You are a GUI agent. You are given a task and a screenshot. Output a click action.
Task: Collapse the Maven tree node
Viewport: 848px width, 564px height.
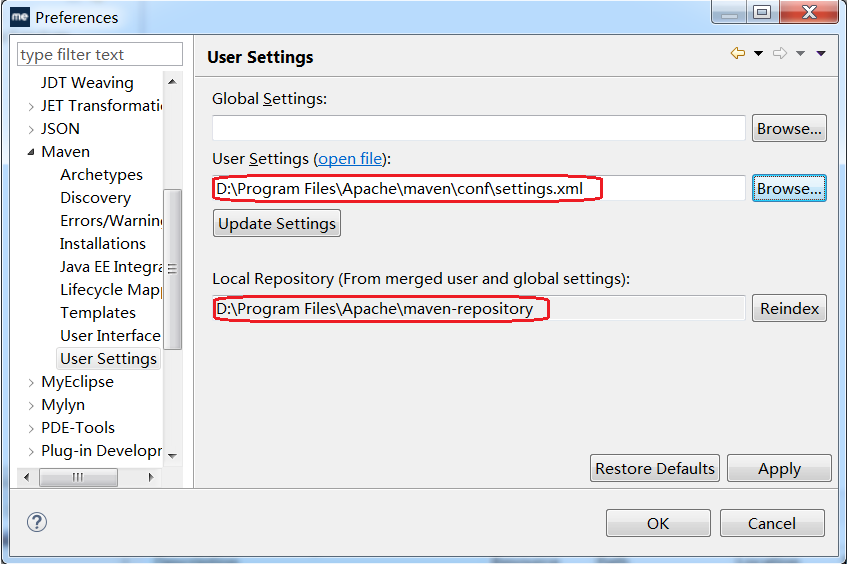(x=31, y=152)
